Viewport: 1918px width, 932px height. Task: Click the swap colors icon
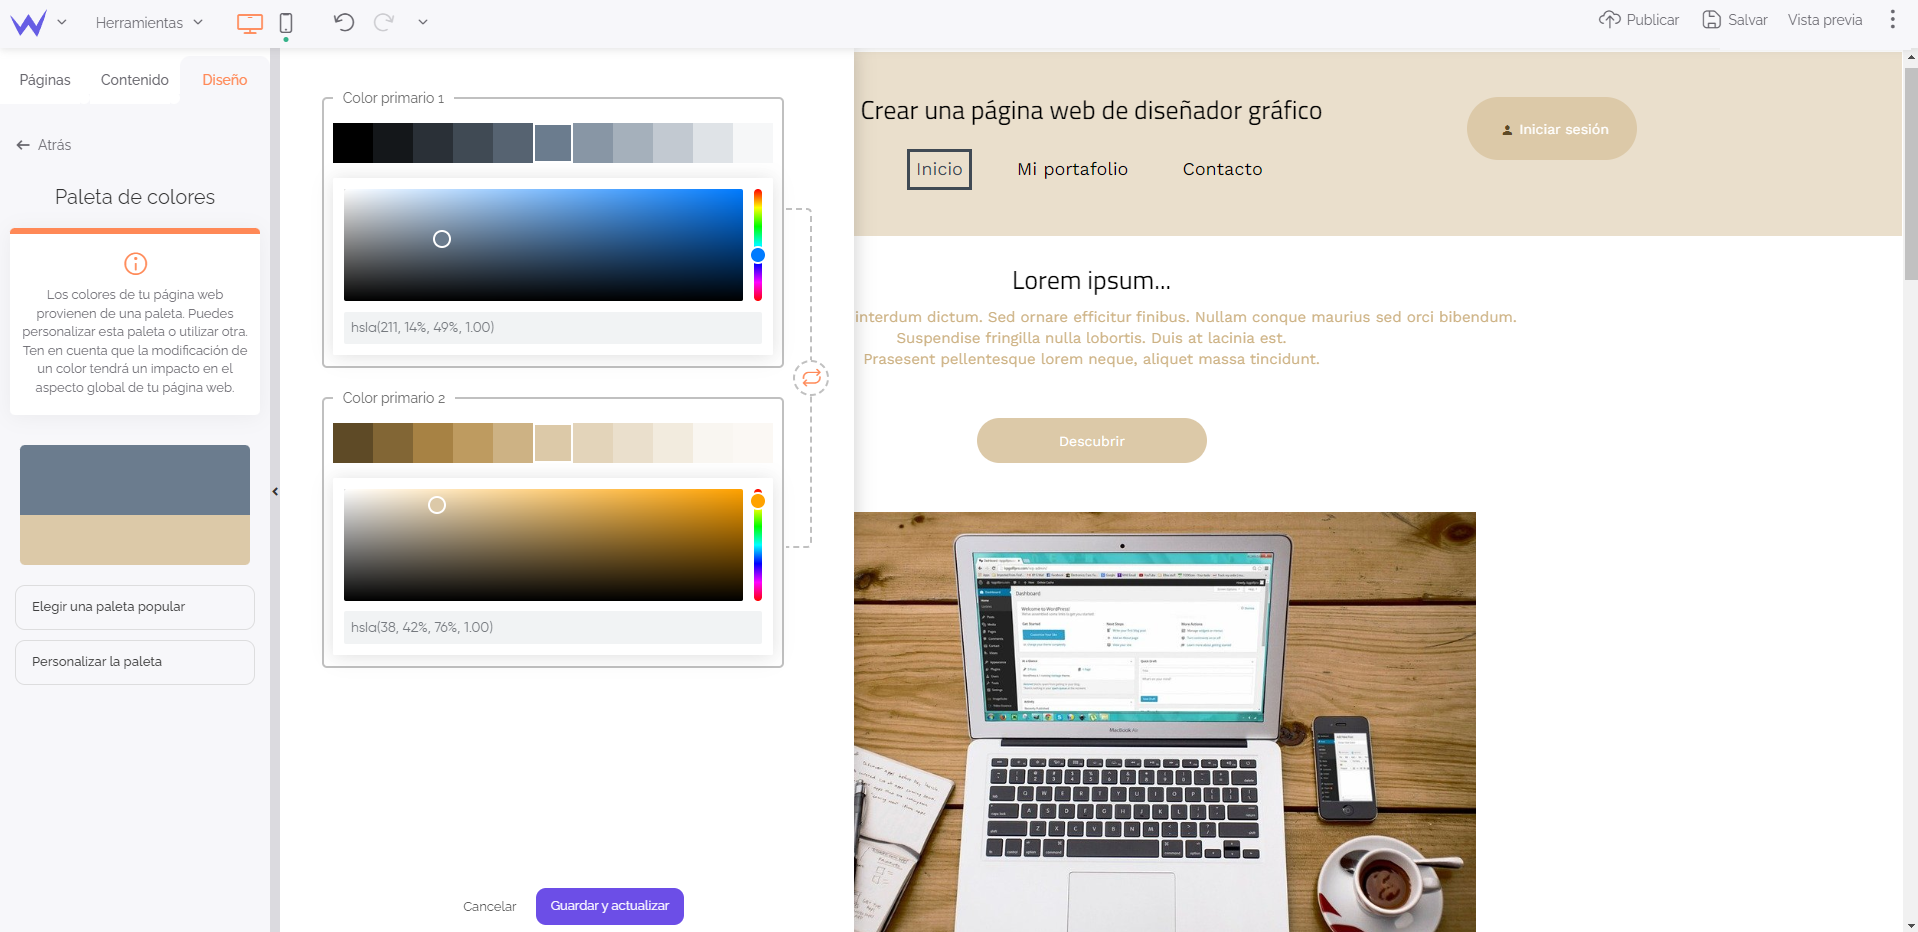coord(811,378)
